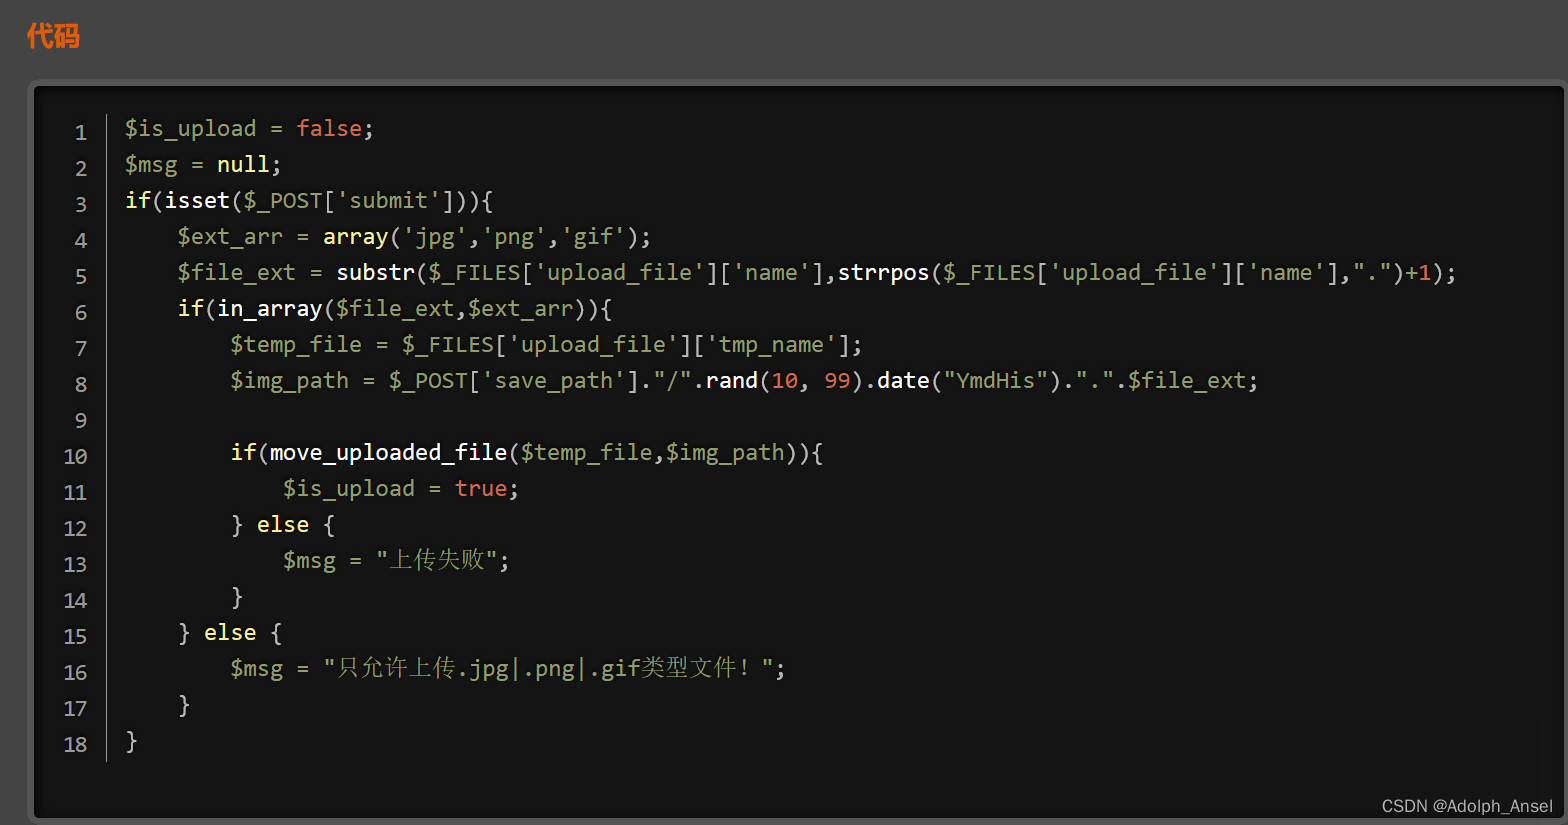
Task: Click the $file_ext = substr line
Action: click(x=817, y=273)
